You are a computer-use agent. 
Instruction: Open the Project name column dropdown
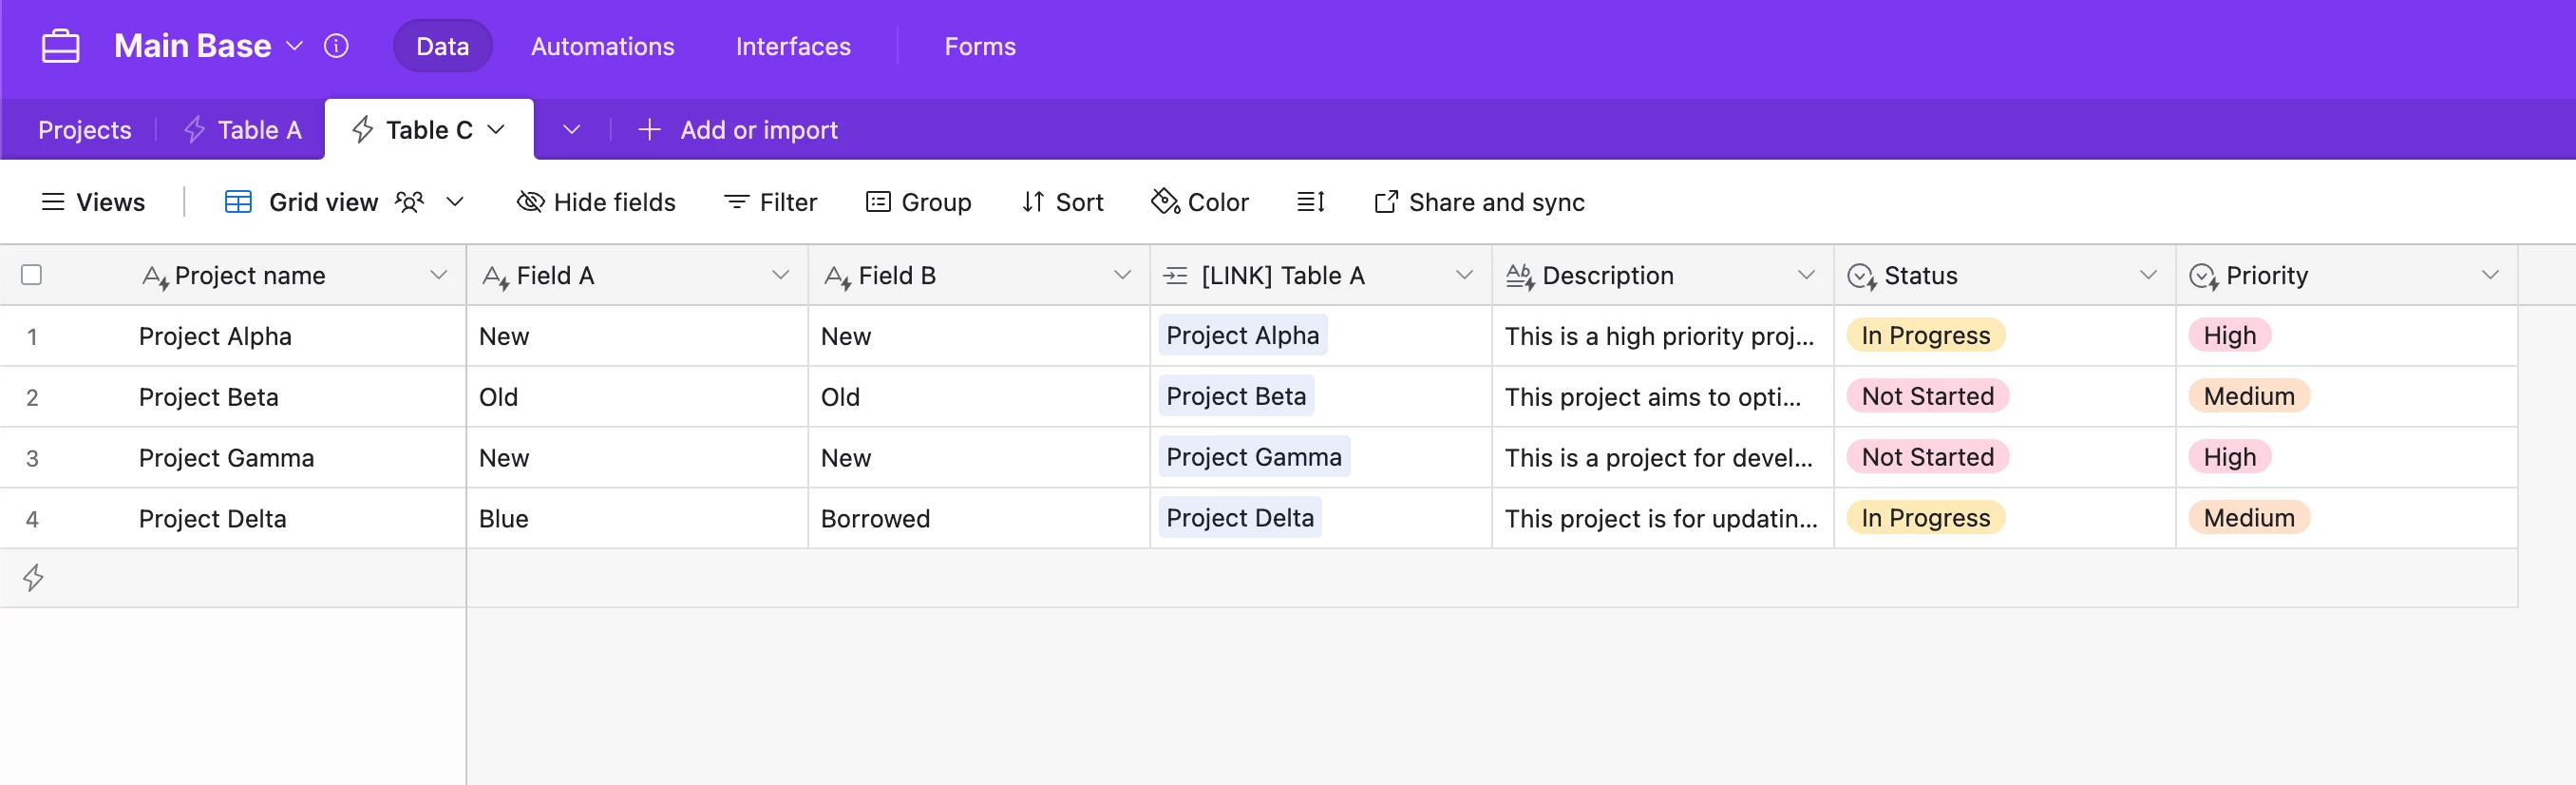[x=438, y=275]
